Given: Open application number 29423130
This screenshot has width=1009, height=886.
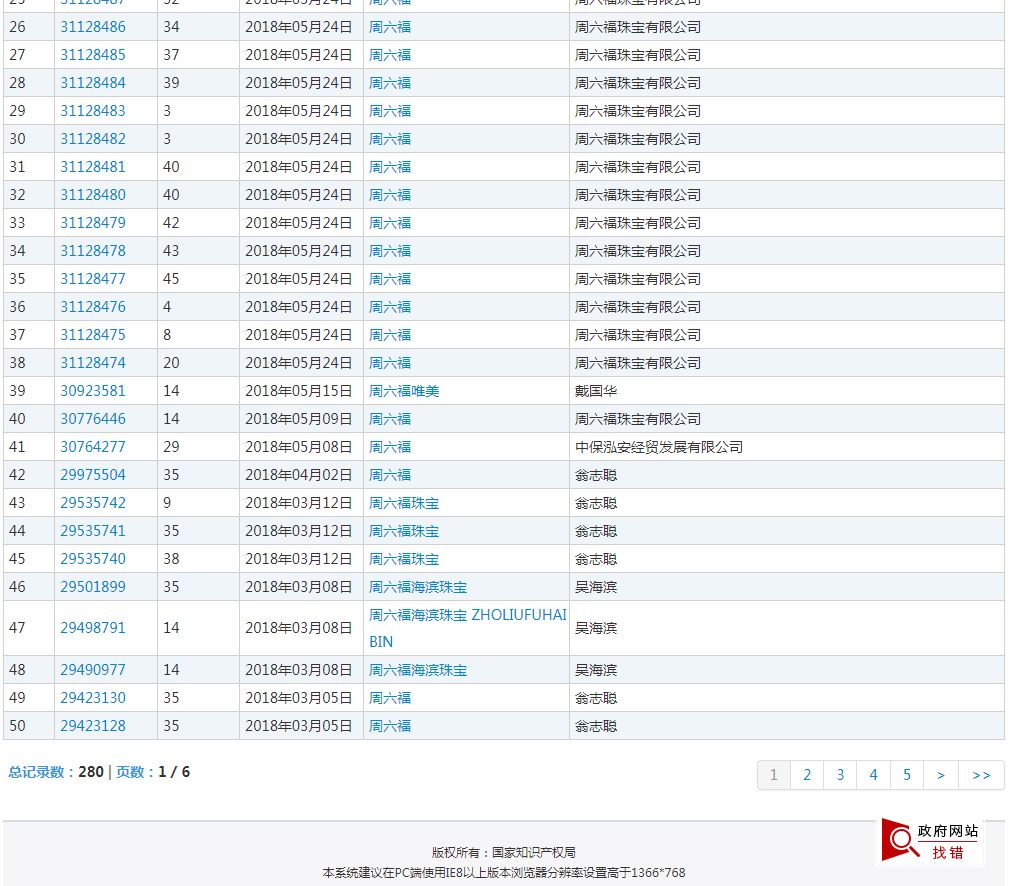Looking at the screenshot, I should point(93,697).
